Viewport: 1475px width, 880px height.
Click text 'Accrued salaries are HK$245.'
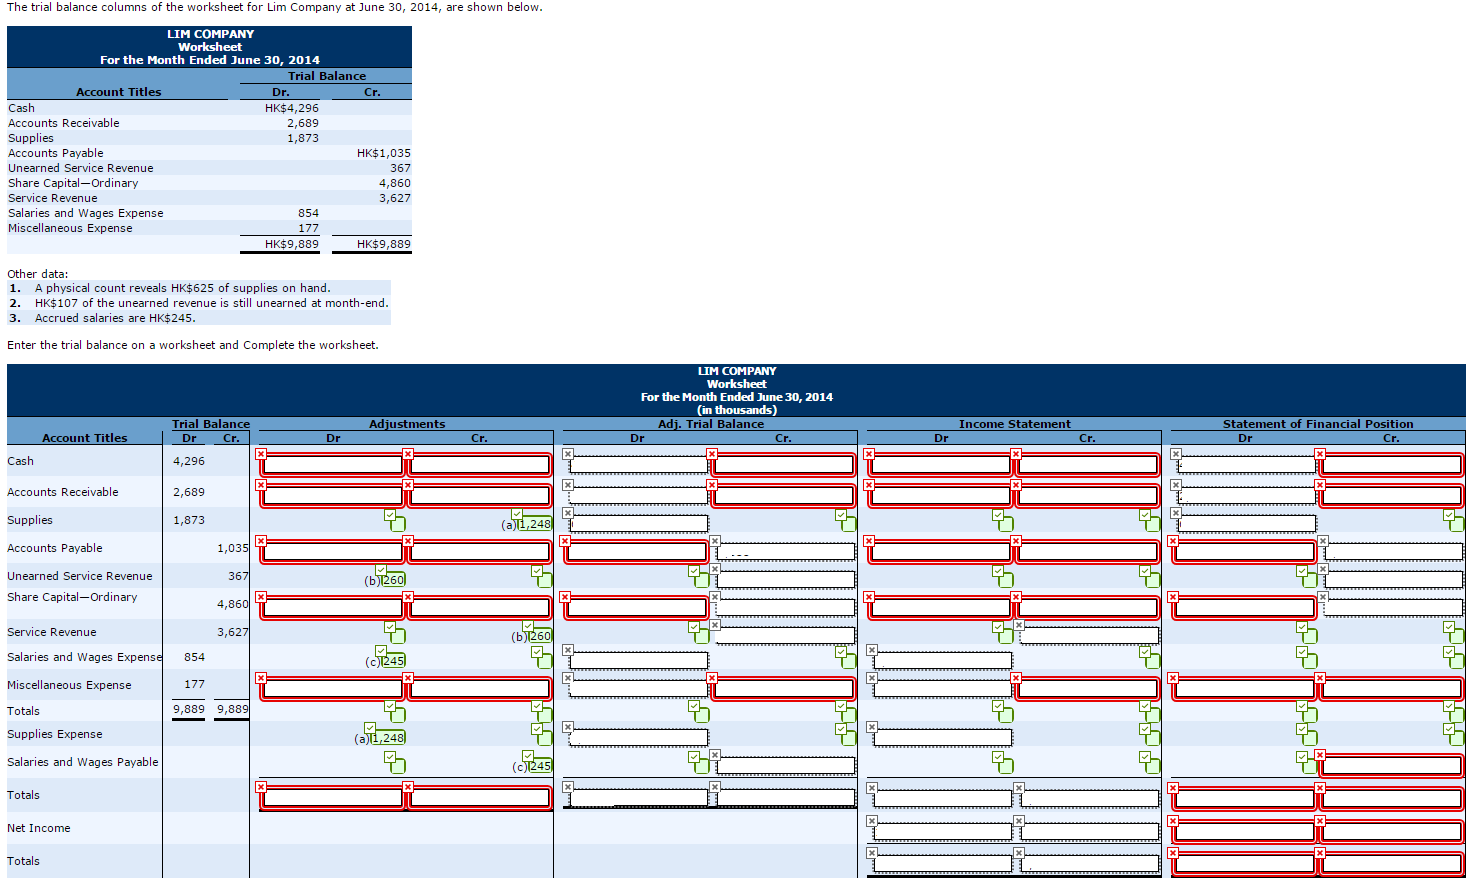[x=115, y=318]
